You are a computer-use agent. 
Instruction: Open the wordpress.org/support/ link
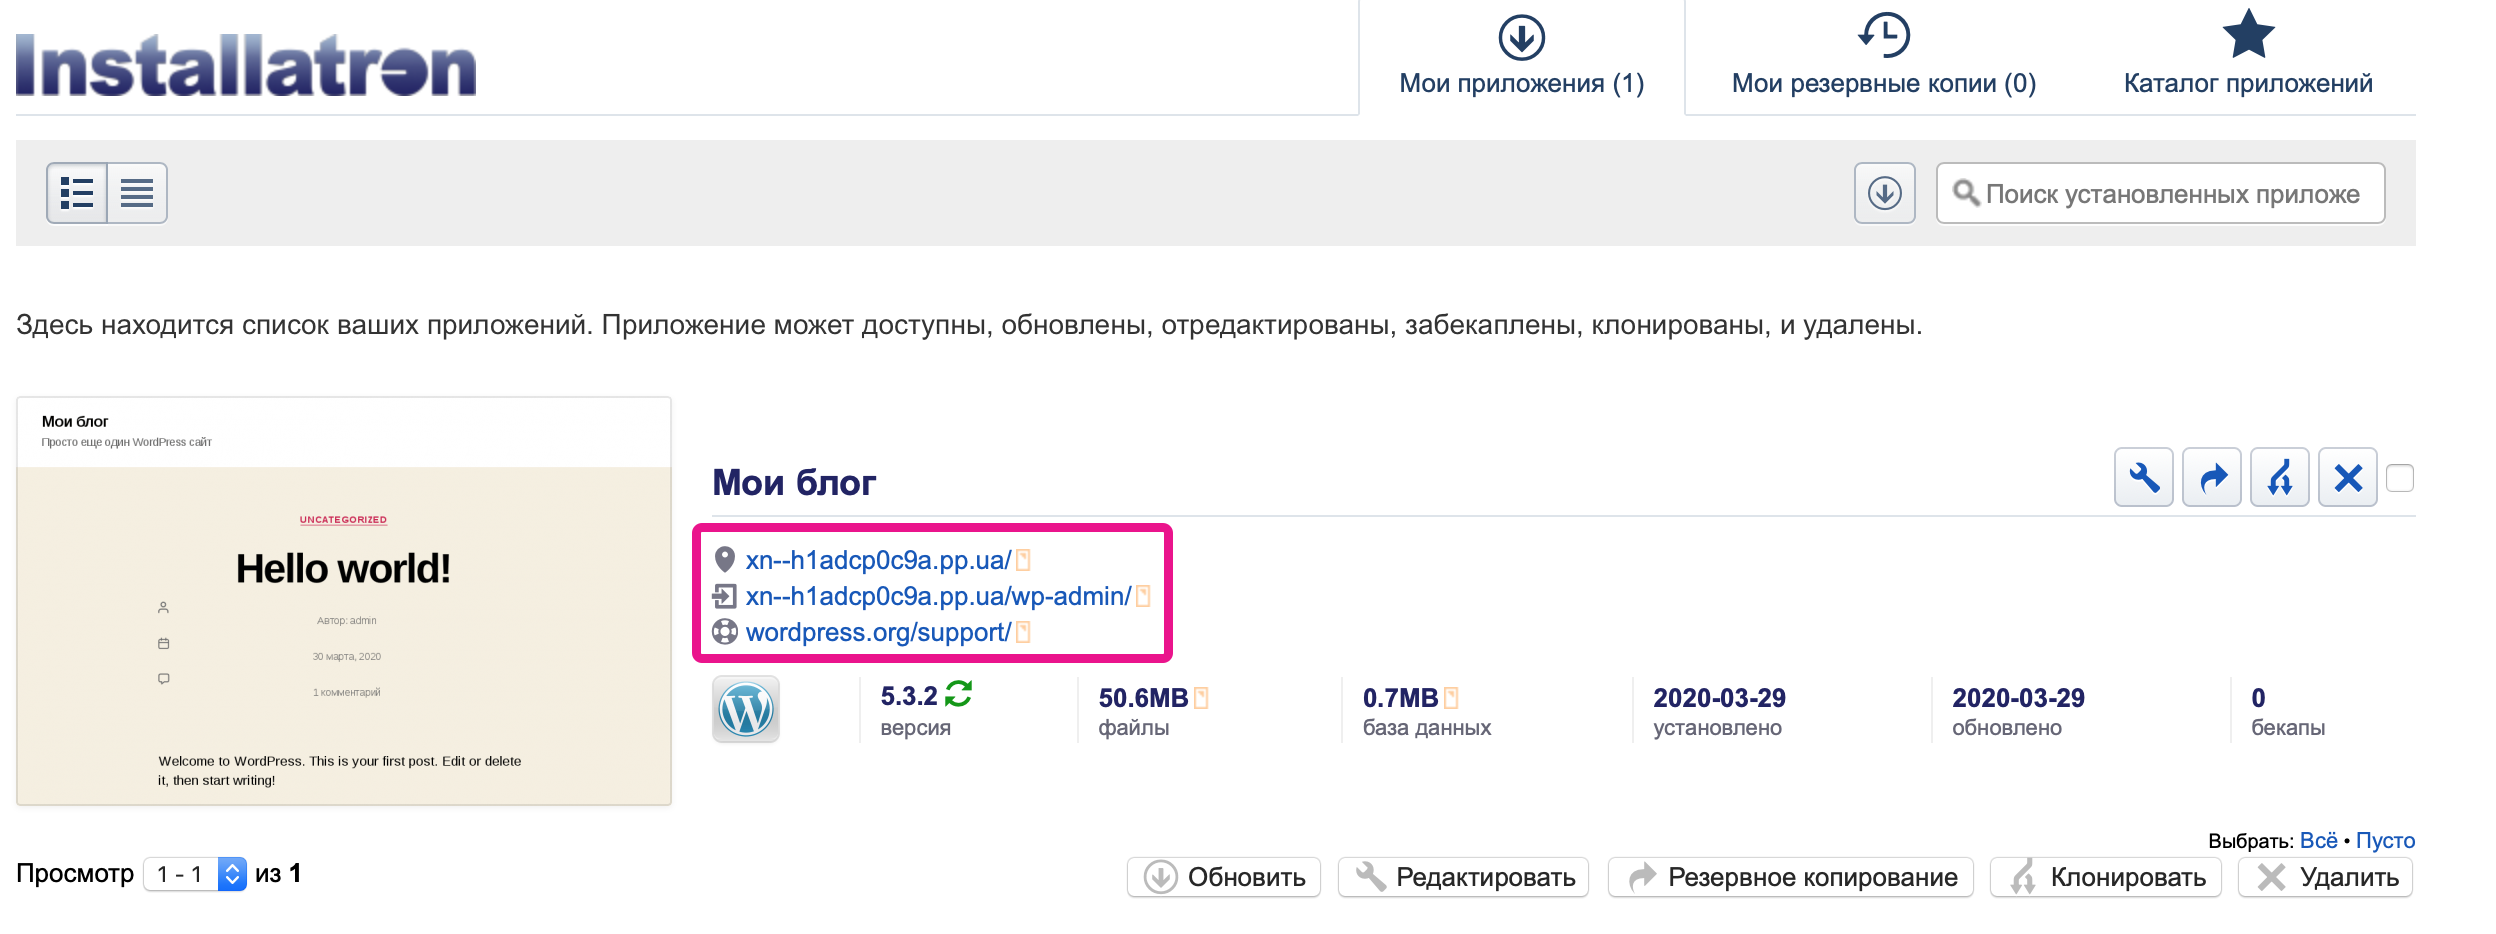(x=878, y=632)
